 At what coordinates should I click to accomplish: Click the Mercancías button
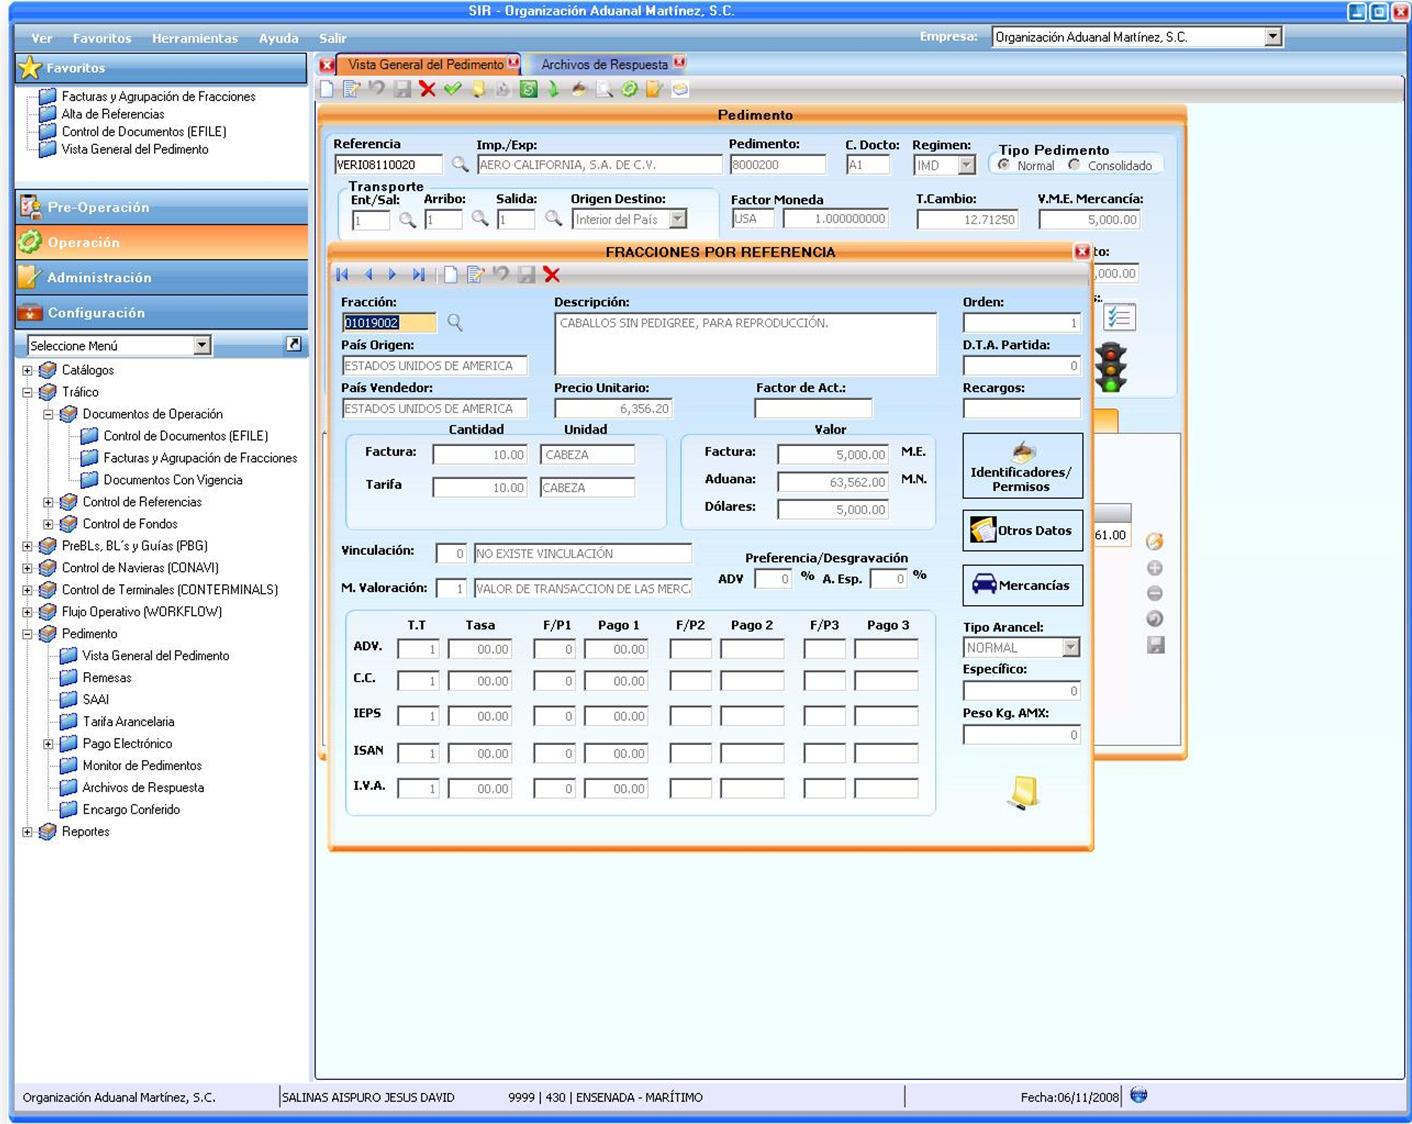[1022, 585]
